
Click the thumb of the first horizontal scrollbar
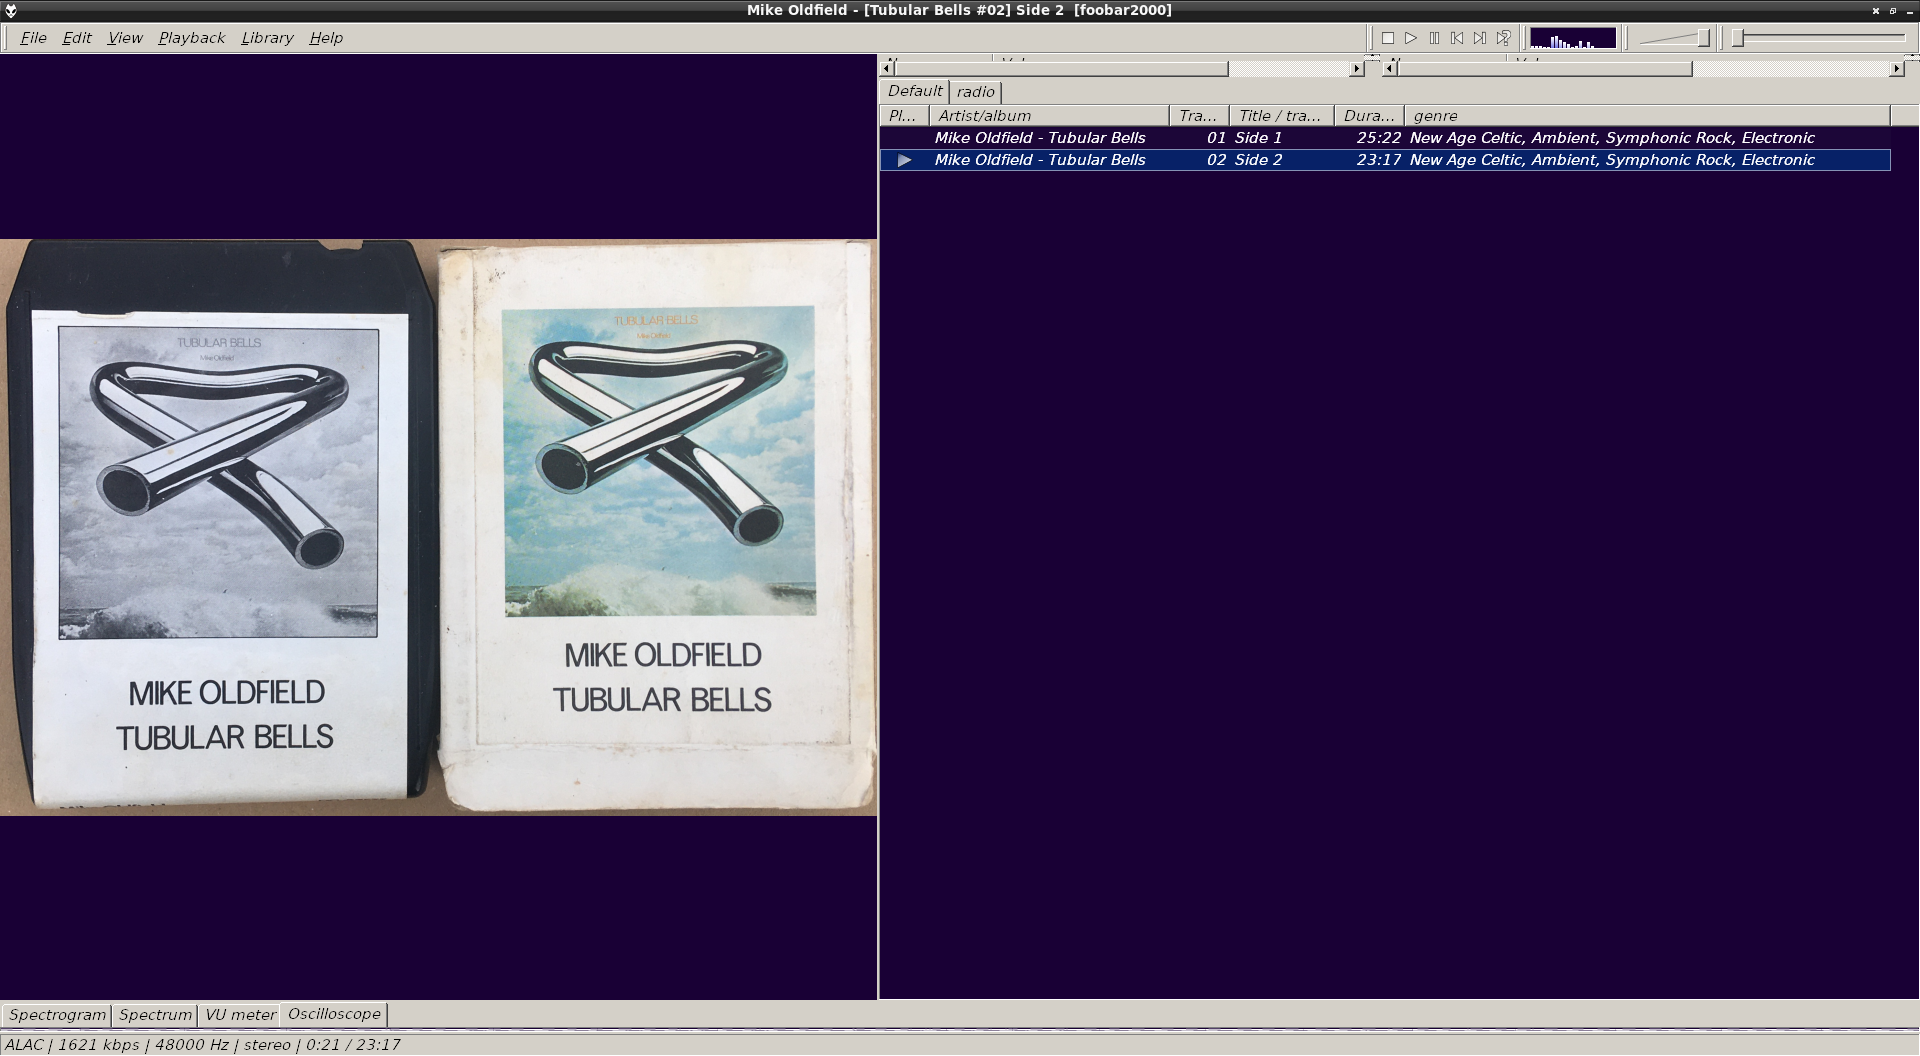(x=1061, y=69)
